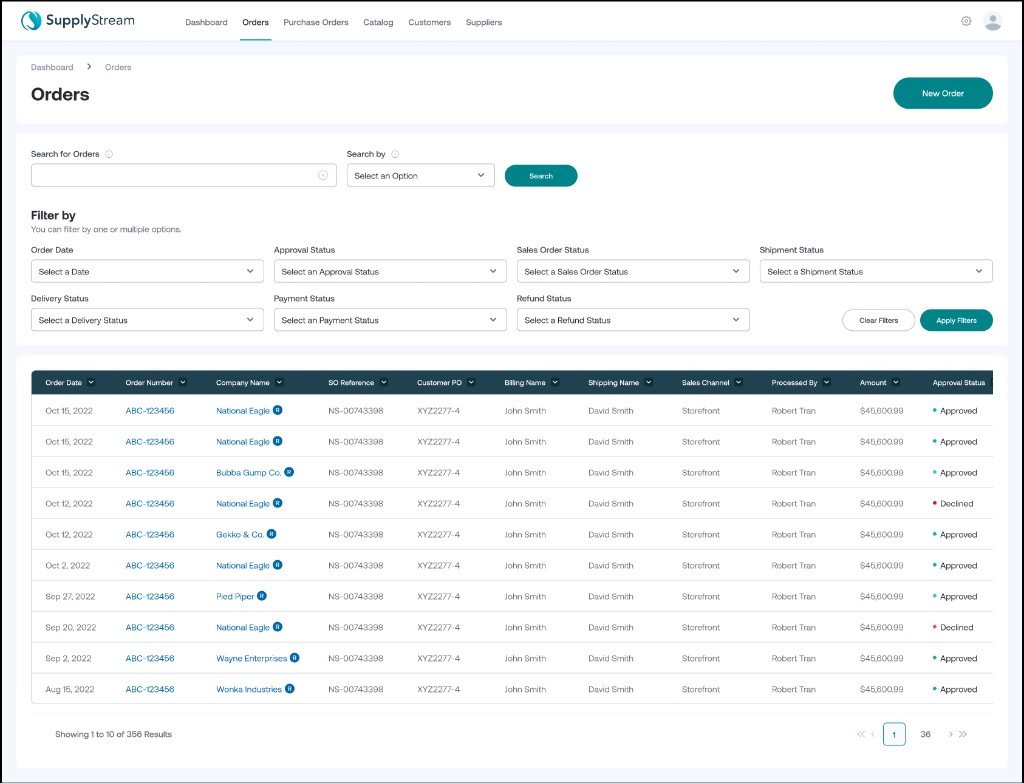This screenshot has width=1024, height=783.
Task: Go to the last page arrow
Action: pos(963,734)
